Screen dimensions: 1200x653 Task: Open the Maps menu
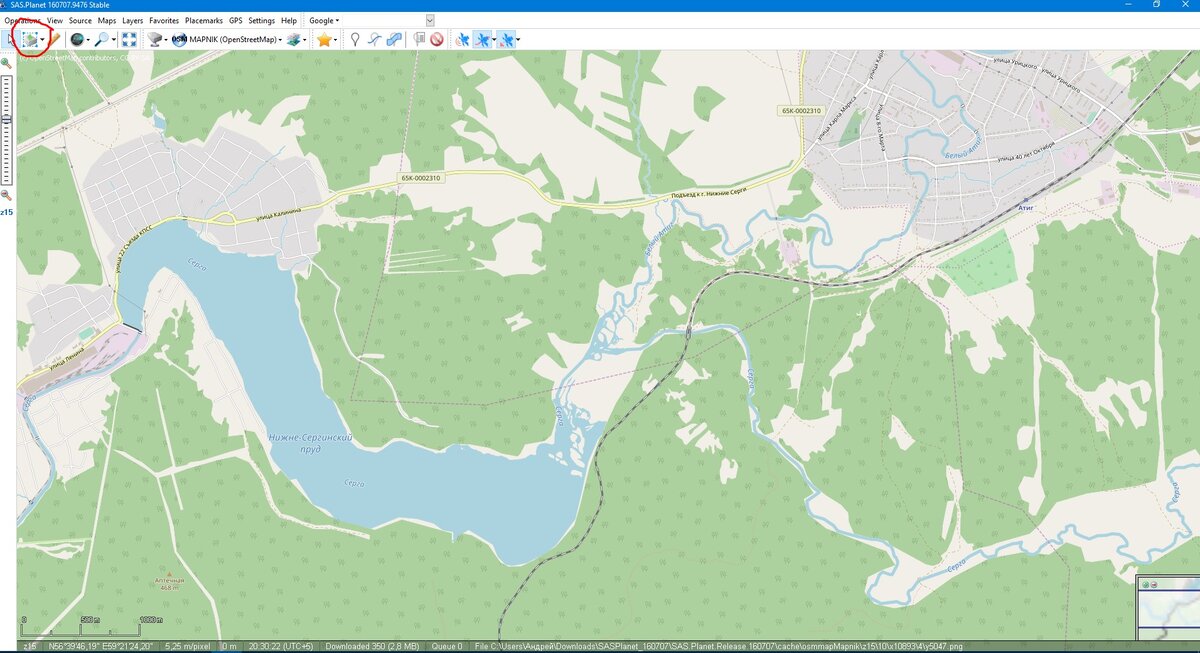coord(107,20)
